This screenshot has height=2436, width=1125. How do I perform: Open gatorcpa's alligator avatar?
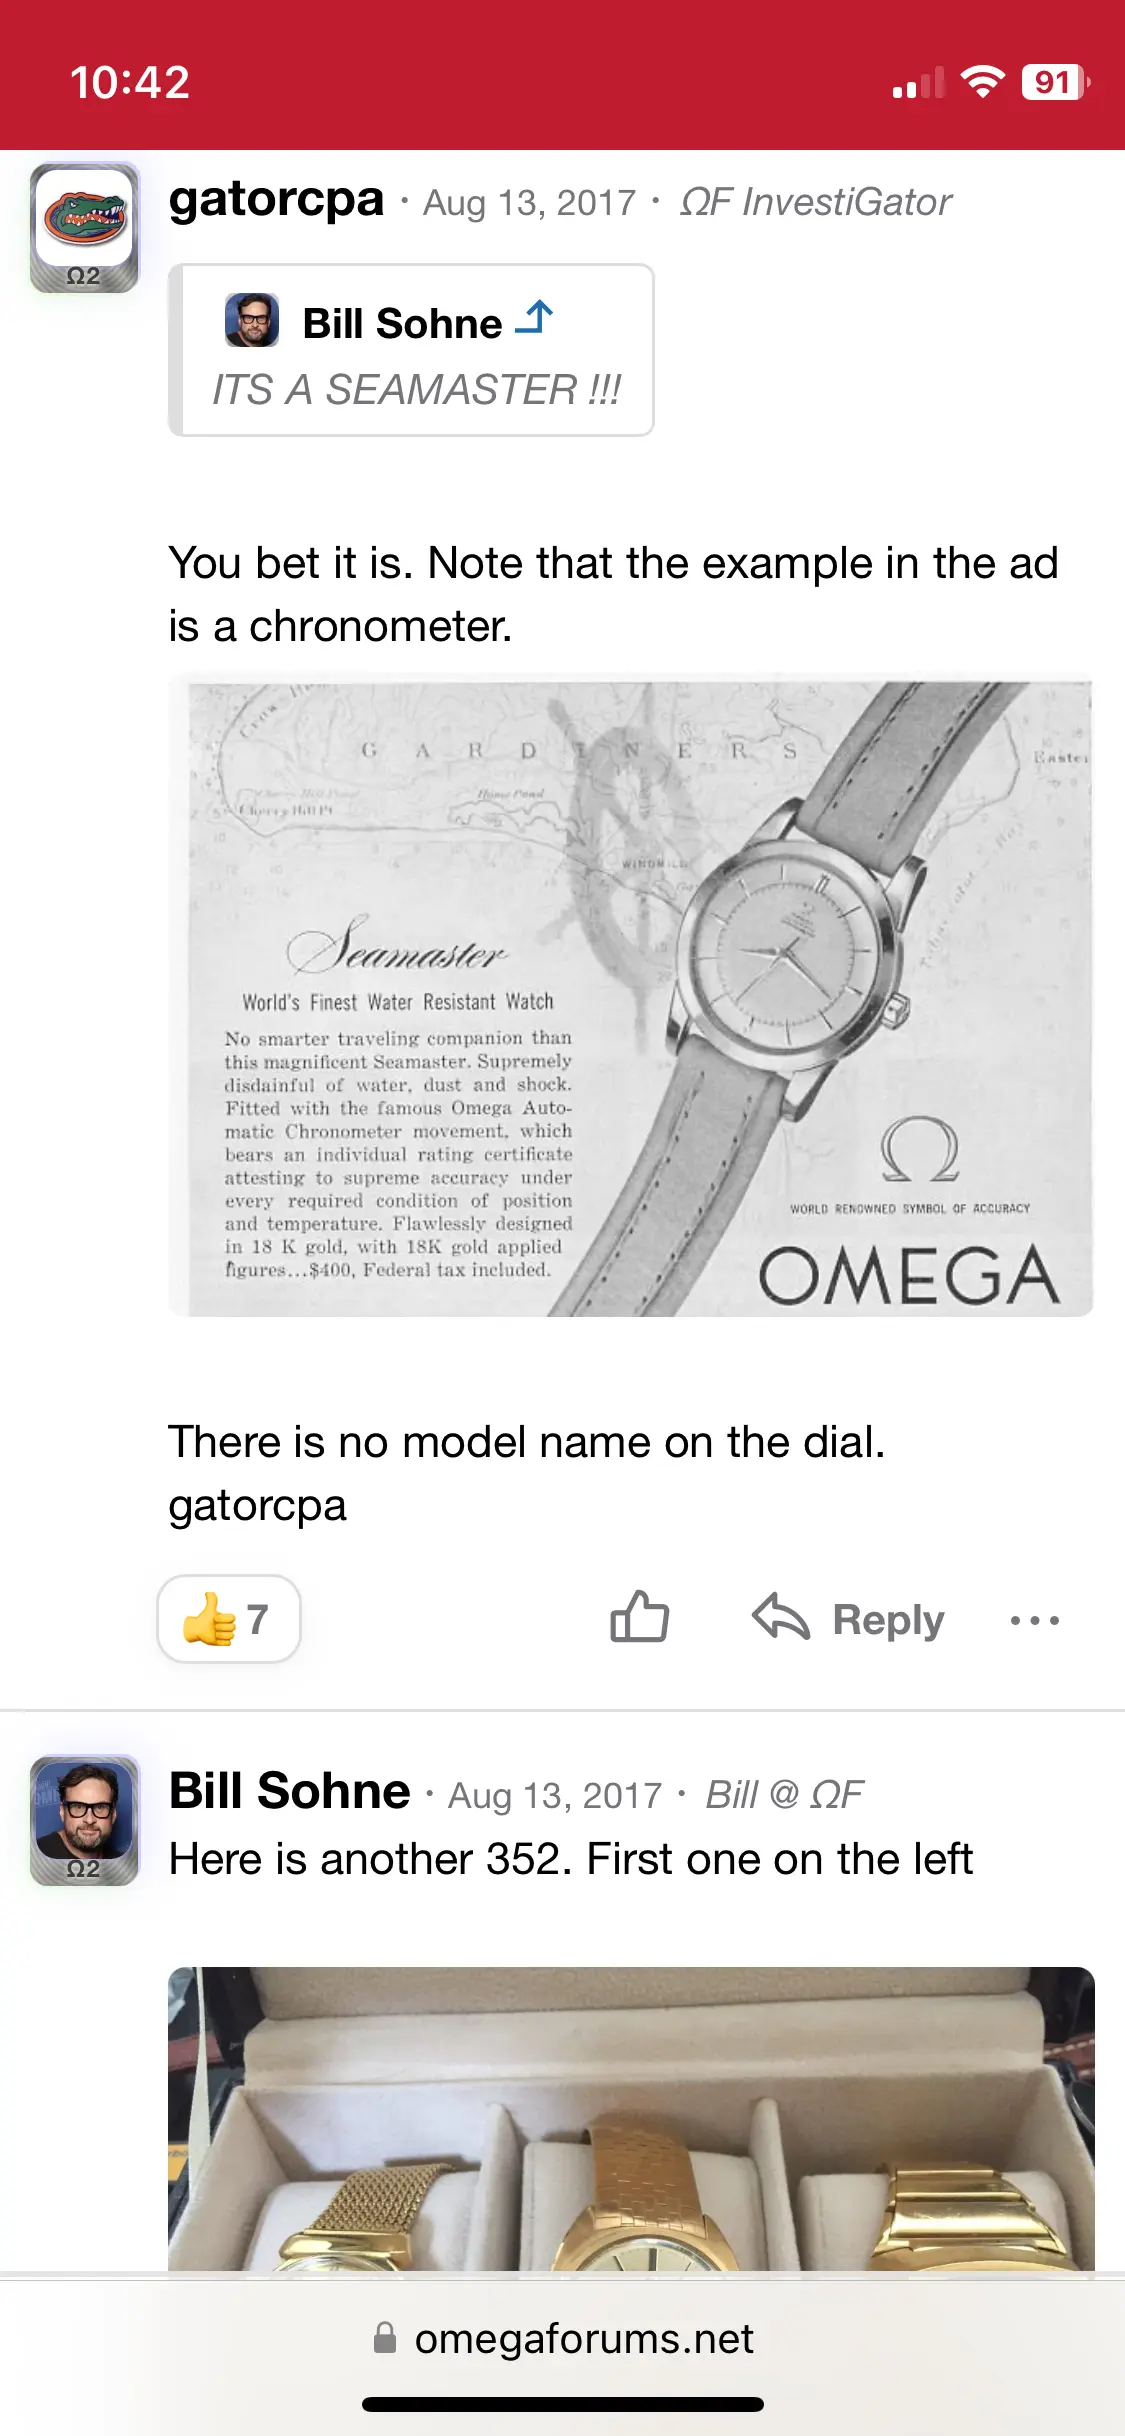pos(84,228)
